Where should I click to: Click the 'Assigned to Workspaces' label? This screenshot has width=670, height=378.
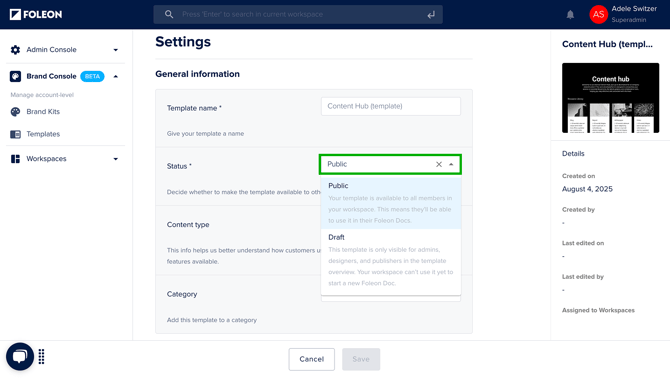click(x=598, y=311)
